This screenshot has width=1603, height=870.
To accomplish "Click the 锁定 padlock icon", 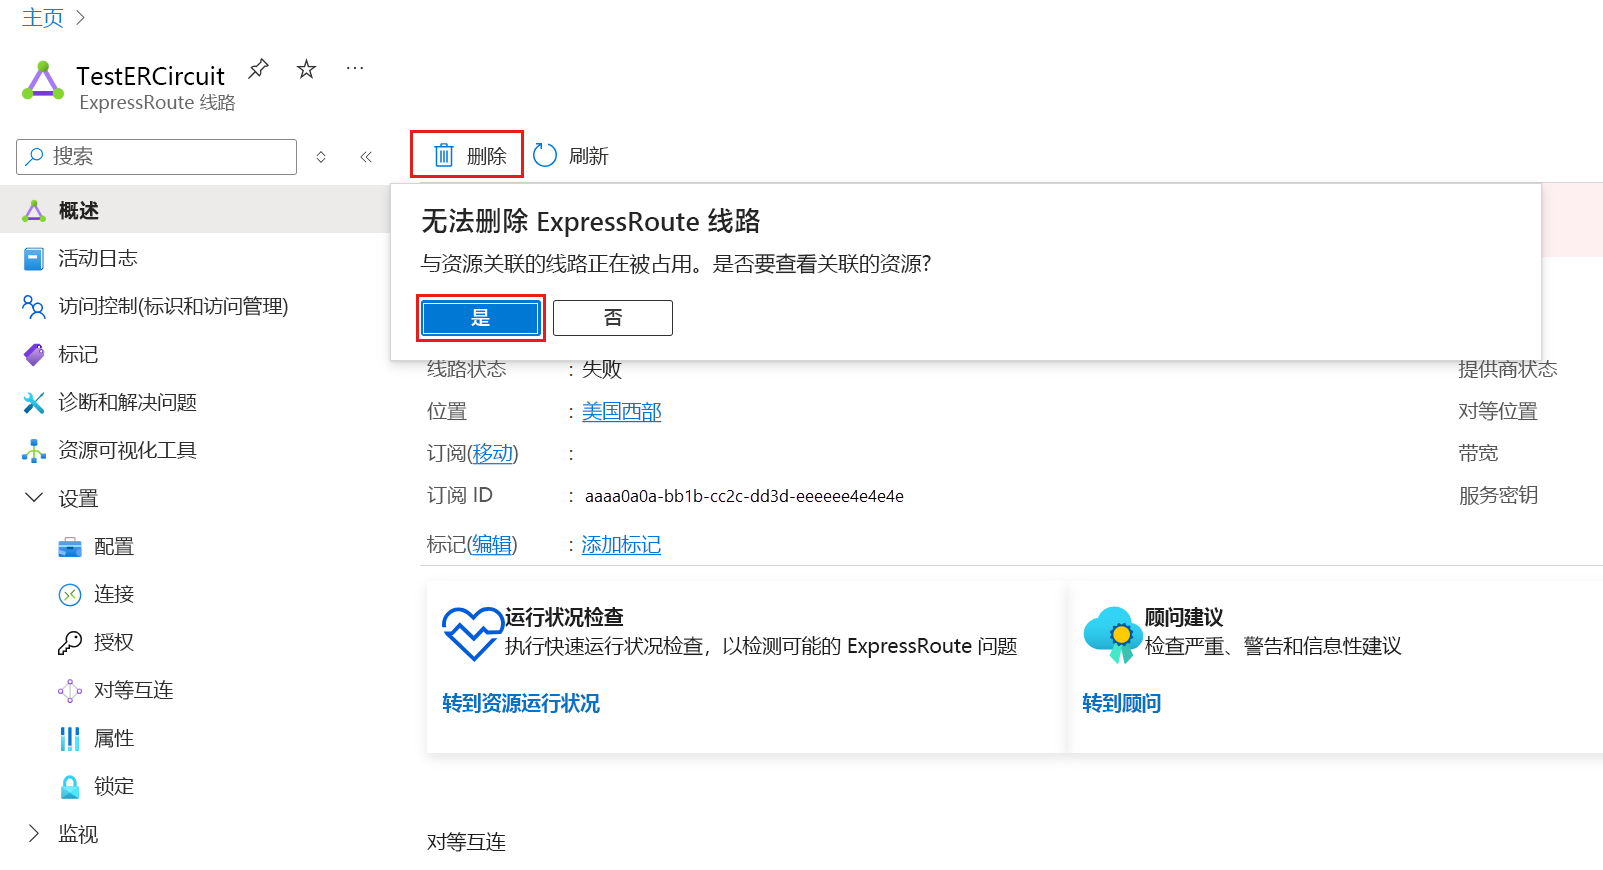I will point(70,787).
